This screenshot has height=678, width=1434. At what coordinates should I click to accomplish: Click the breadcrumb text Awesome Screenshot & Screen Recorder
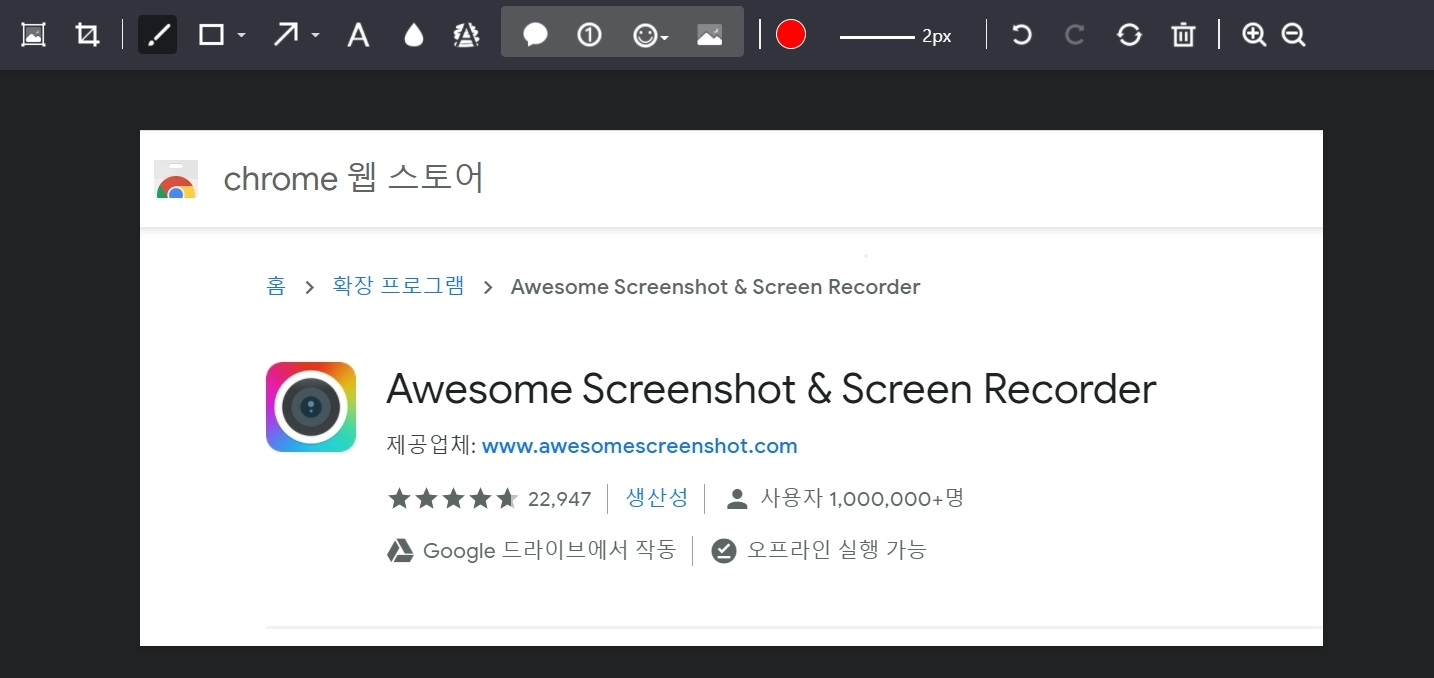(x=715, y=287)
